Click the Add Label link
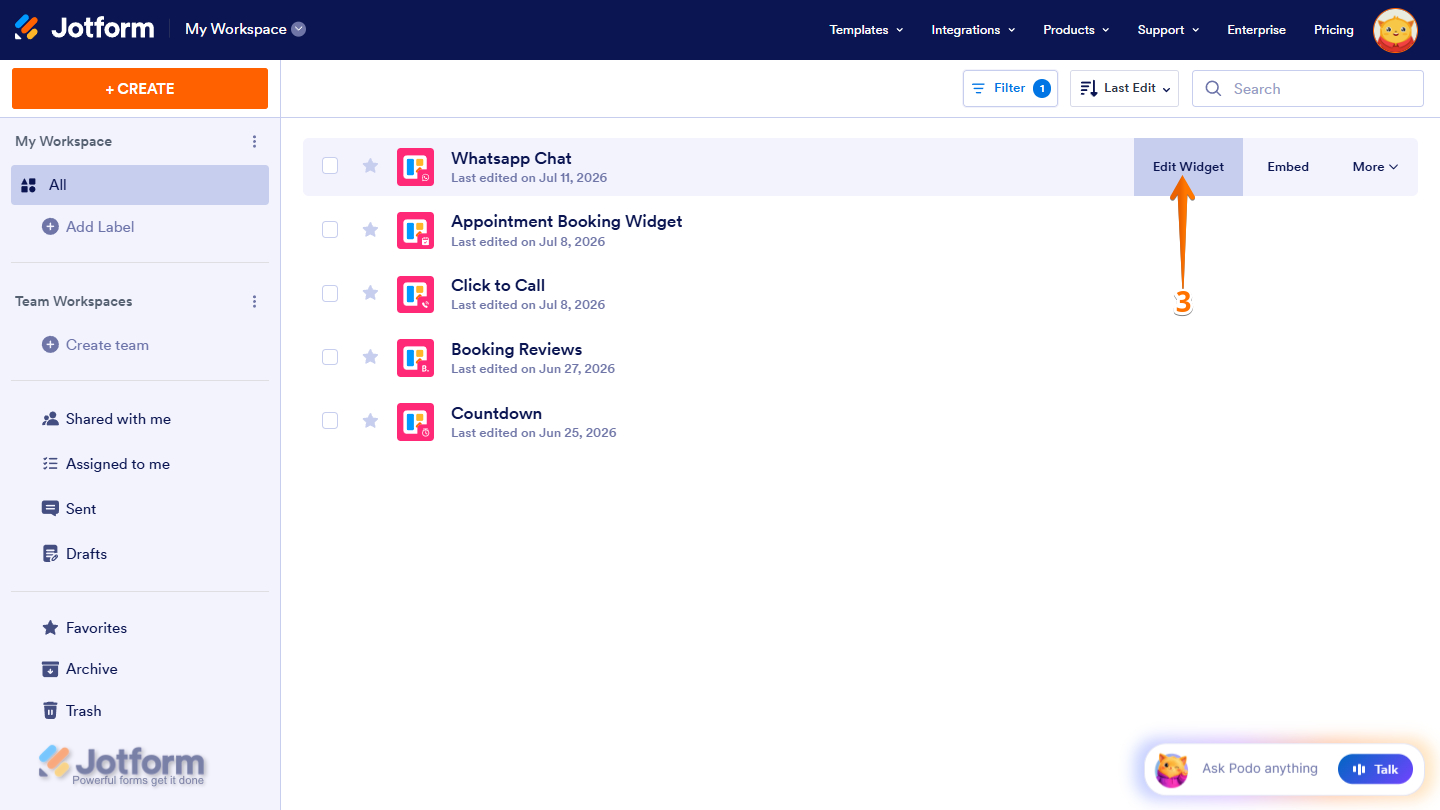Image resolution: width=1440 pixels, height=810 pixels. tap(100, 227)
